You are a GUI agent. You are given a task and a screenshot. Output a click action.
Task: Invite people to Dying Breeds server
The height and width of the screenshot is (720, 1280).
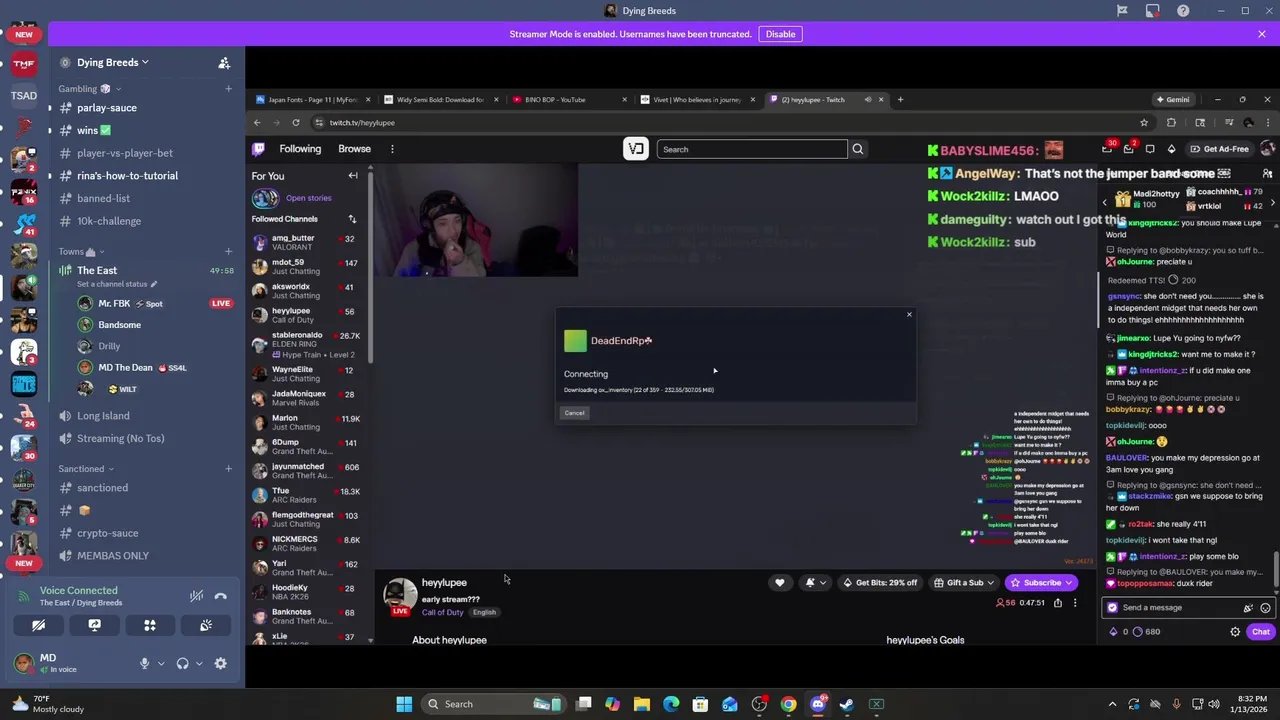224,62
